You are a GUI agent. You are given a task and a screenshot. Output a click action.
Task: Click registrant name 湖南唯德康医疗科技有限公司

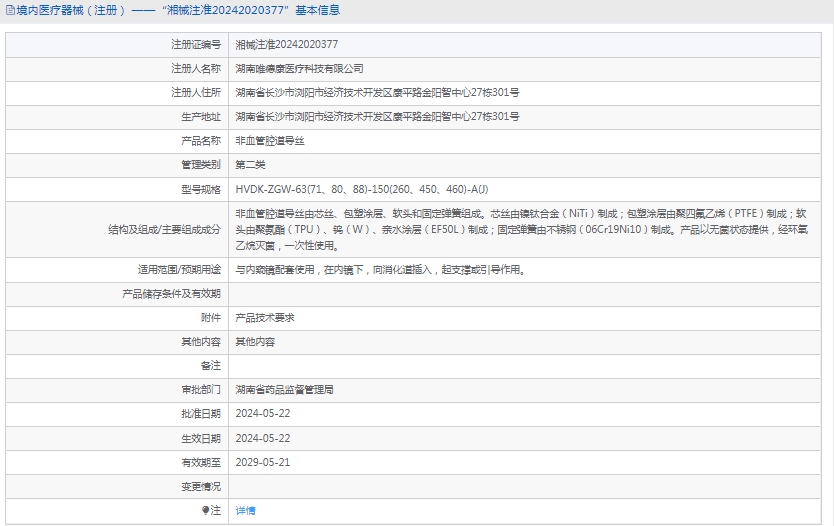[x=299, y=69]
